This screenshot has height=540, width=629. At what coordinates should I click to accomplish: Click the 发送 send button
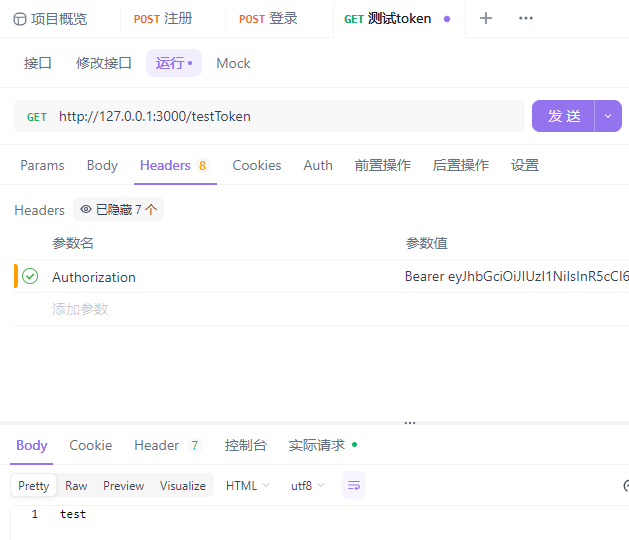pos(564,116)
